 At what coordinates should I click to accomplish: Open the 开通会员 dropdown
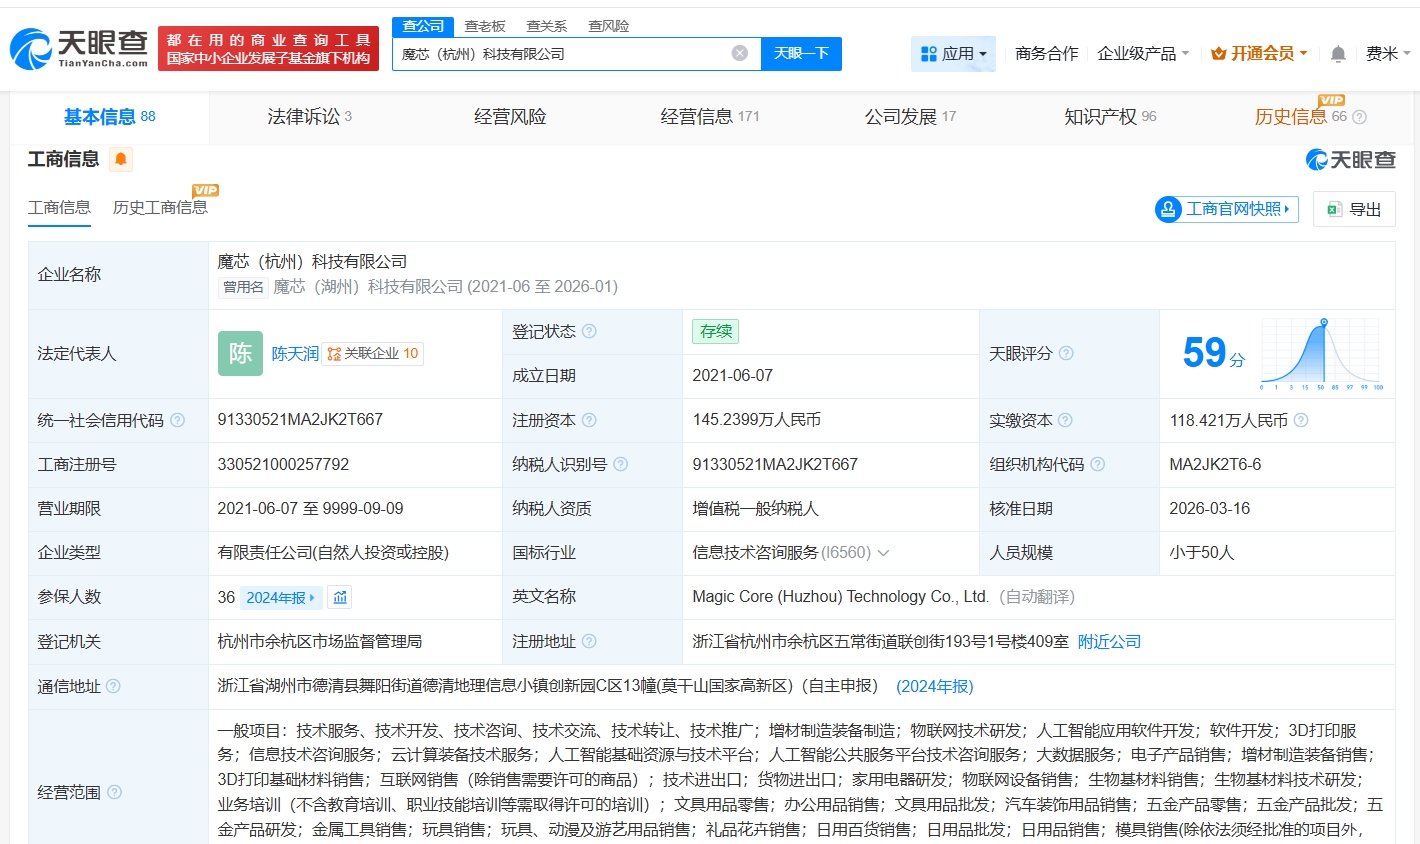pos(1259,54)
